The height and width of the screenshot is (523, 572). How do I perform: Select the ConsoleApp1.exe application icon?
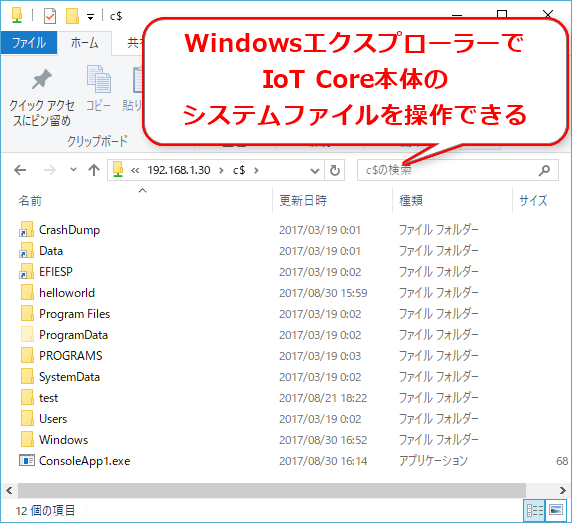click(27, 461)
